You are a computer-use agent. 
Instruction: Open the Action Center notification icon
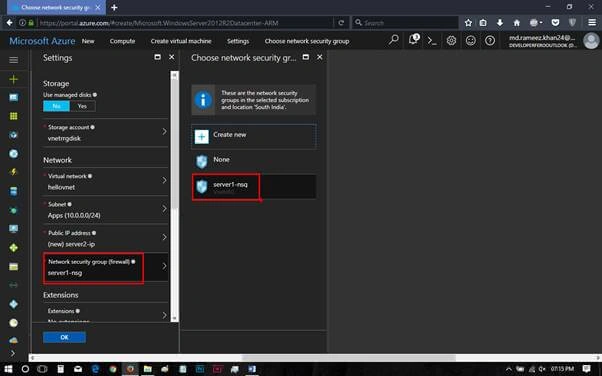click(x=586, y=369)
